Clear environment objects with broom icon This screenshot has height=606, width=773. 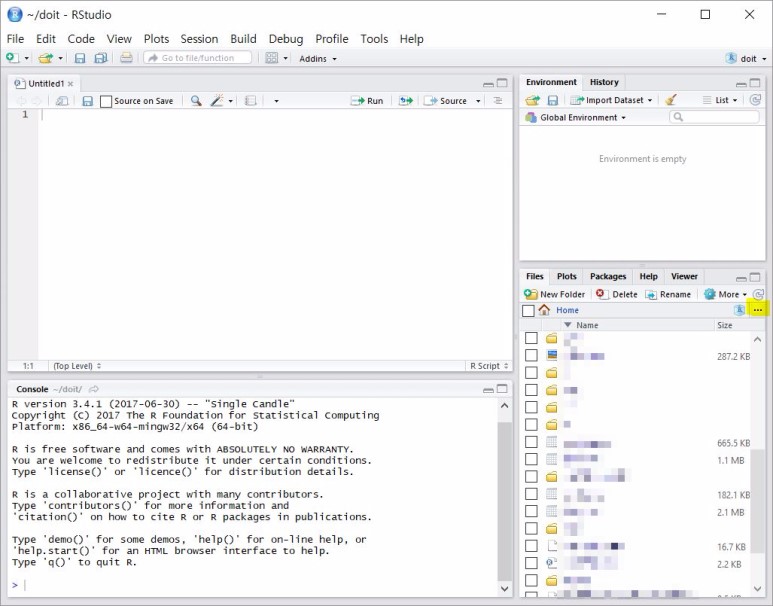coord(670,100)
